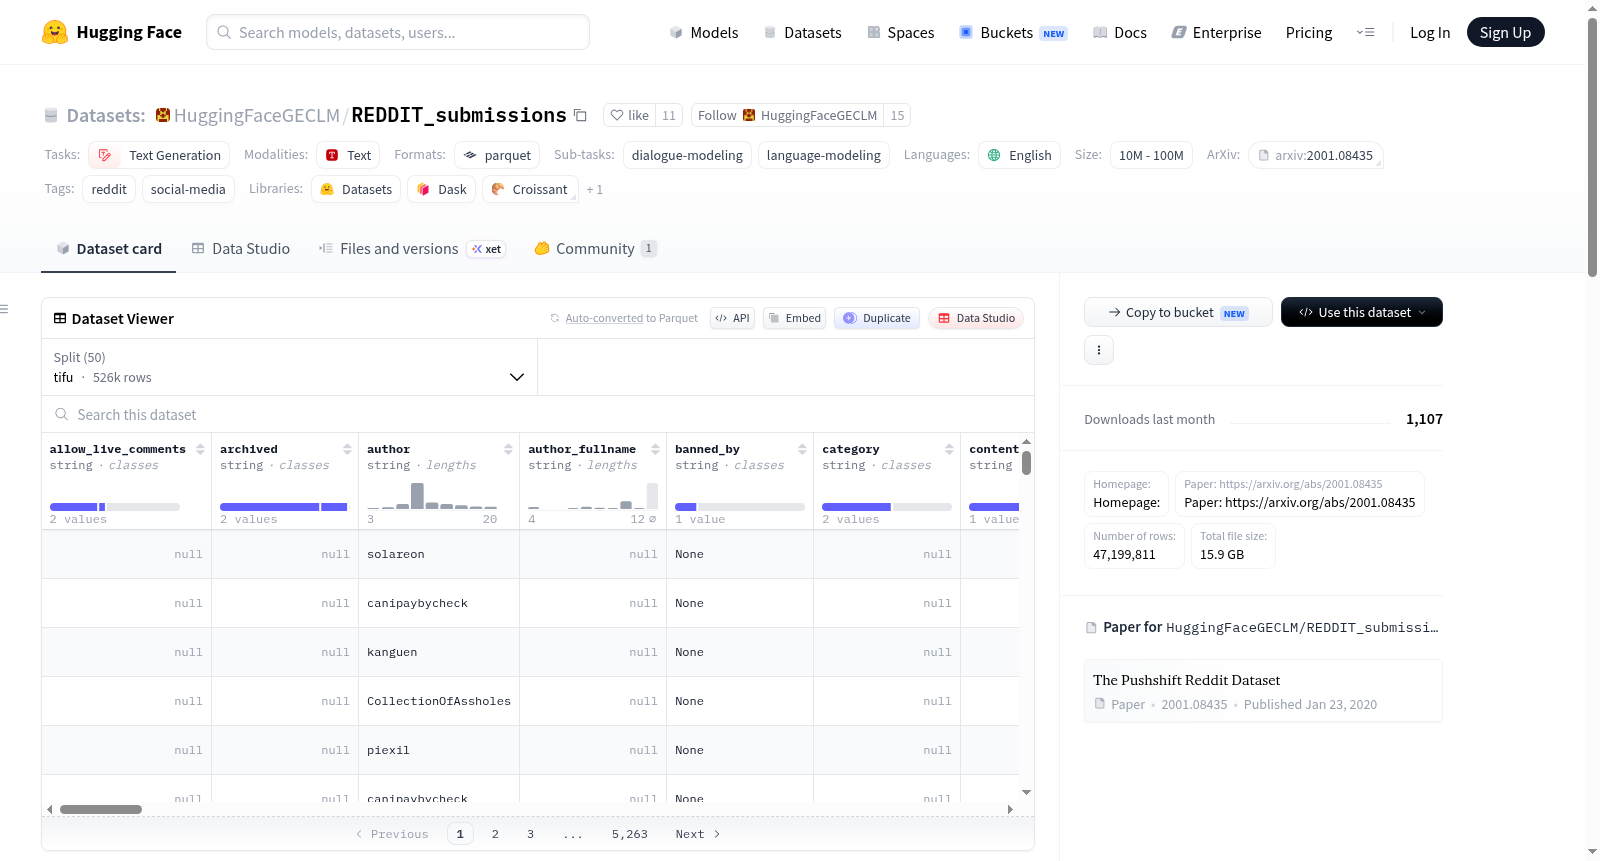Open Docs in top navigation

coord(1120,32)
